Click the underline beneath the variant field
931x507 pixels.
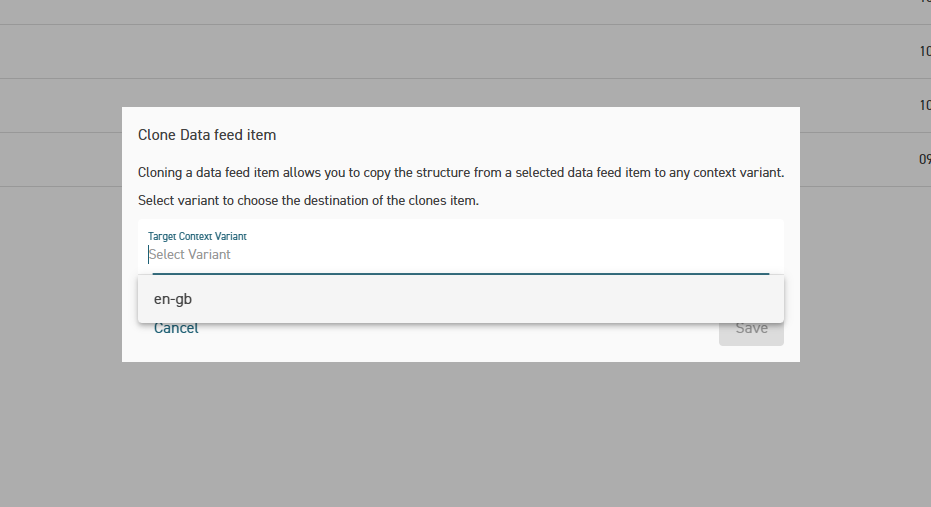(x=460, y=273)
